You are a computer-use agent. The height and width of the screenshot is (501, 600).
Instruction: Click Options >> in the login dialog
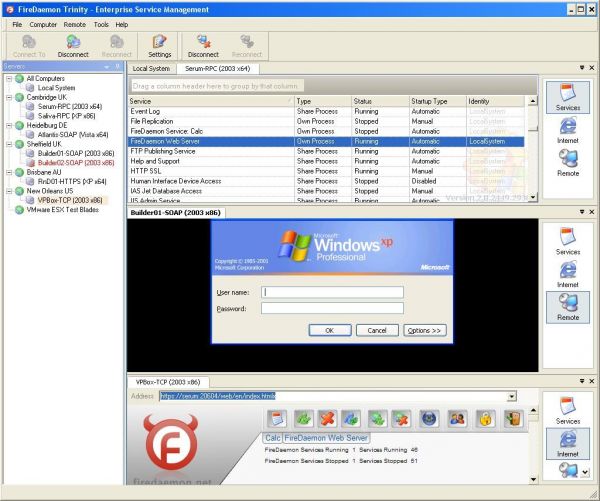point(425,330)
